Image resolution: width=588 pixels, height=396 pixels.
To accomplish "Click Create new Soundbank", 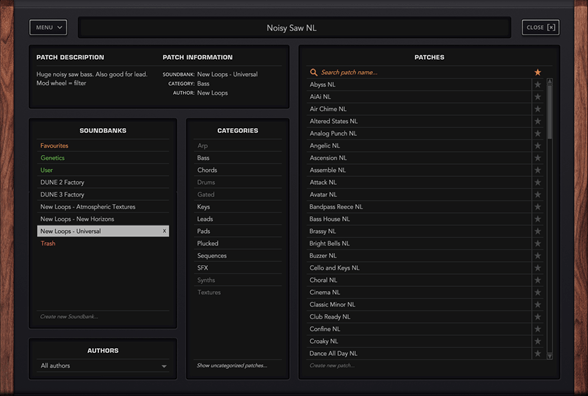I will [x=69, y=316].
